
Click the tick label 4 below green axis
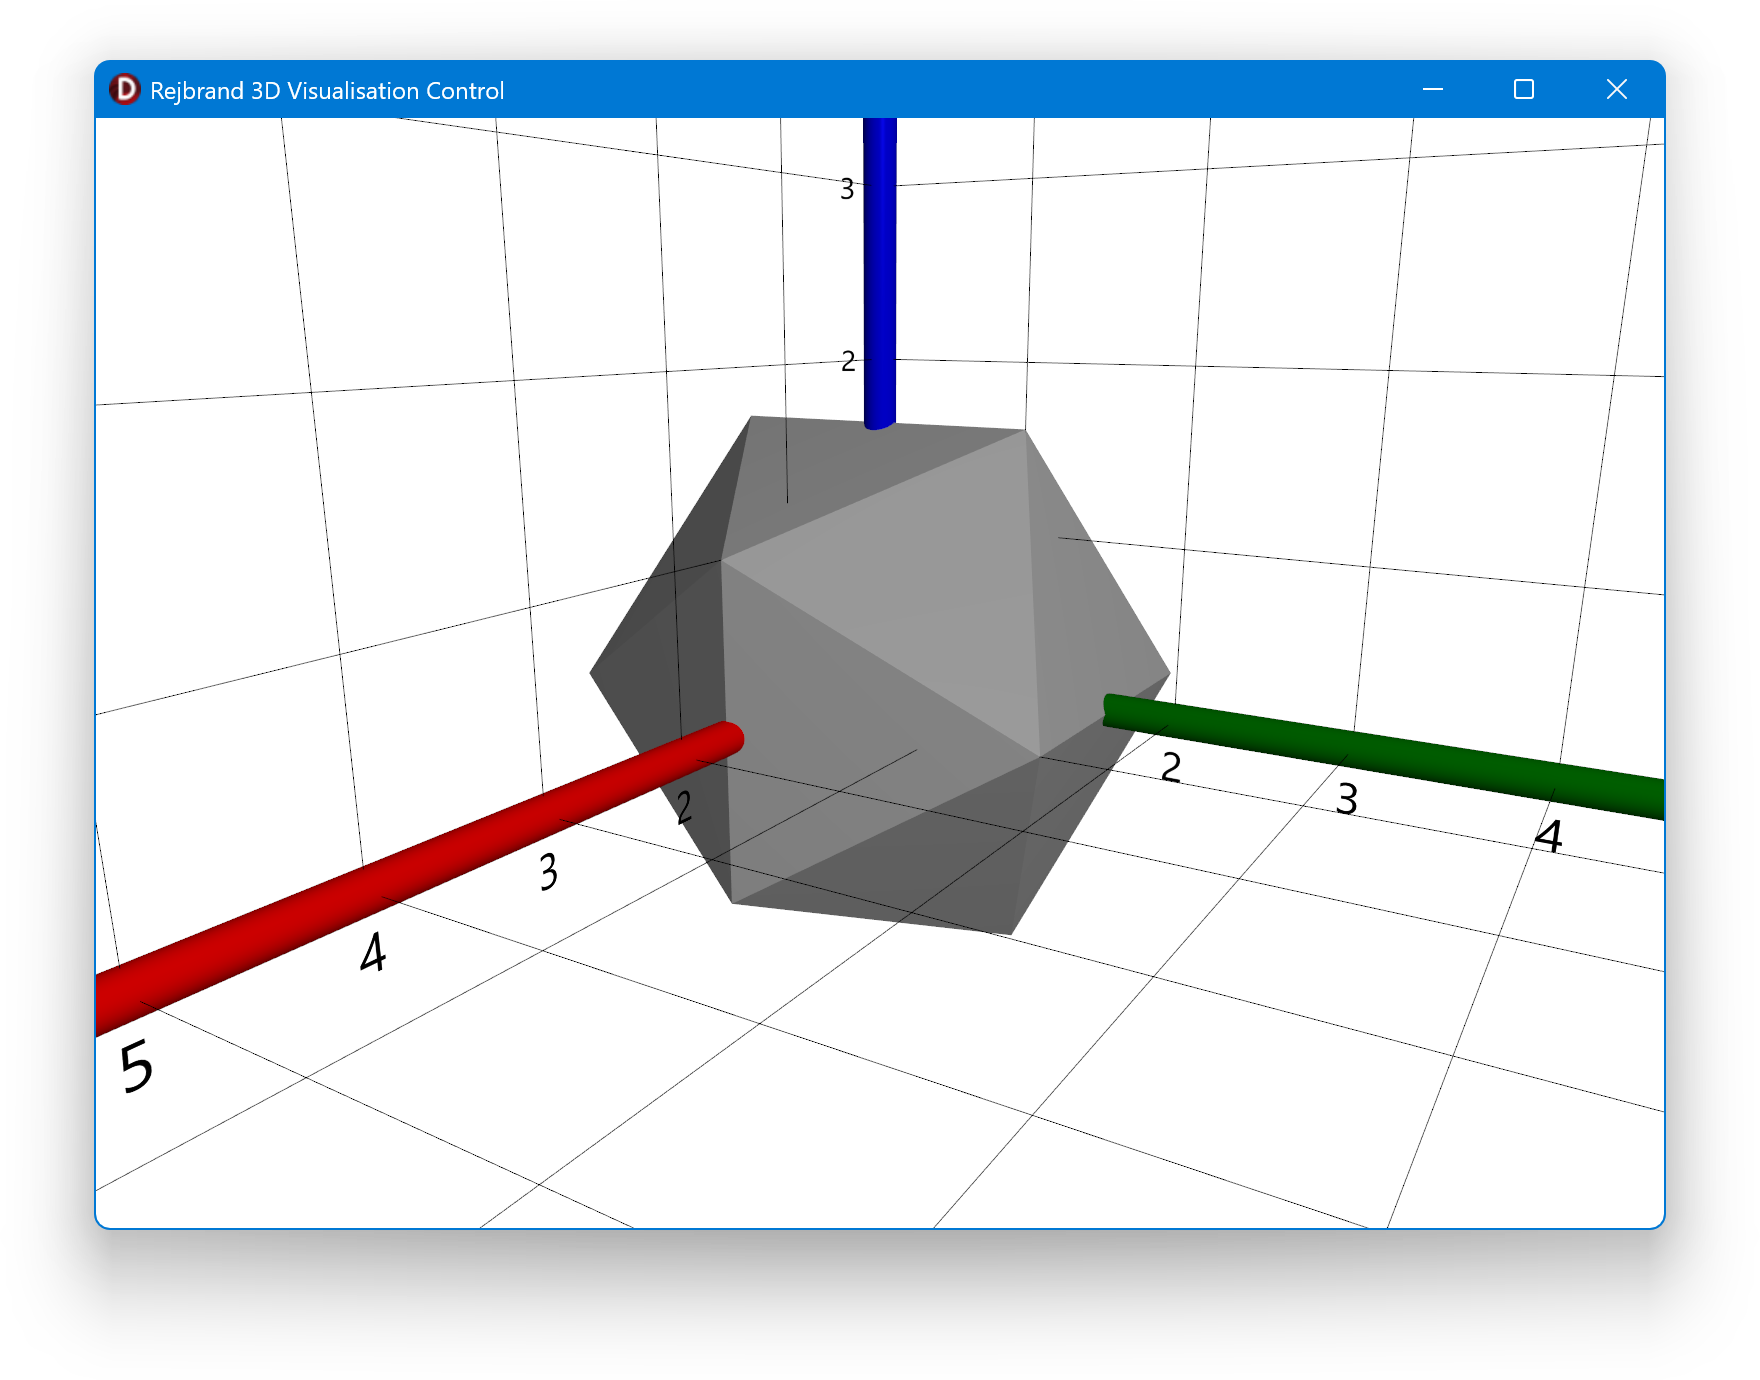tap(1549, 837)
